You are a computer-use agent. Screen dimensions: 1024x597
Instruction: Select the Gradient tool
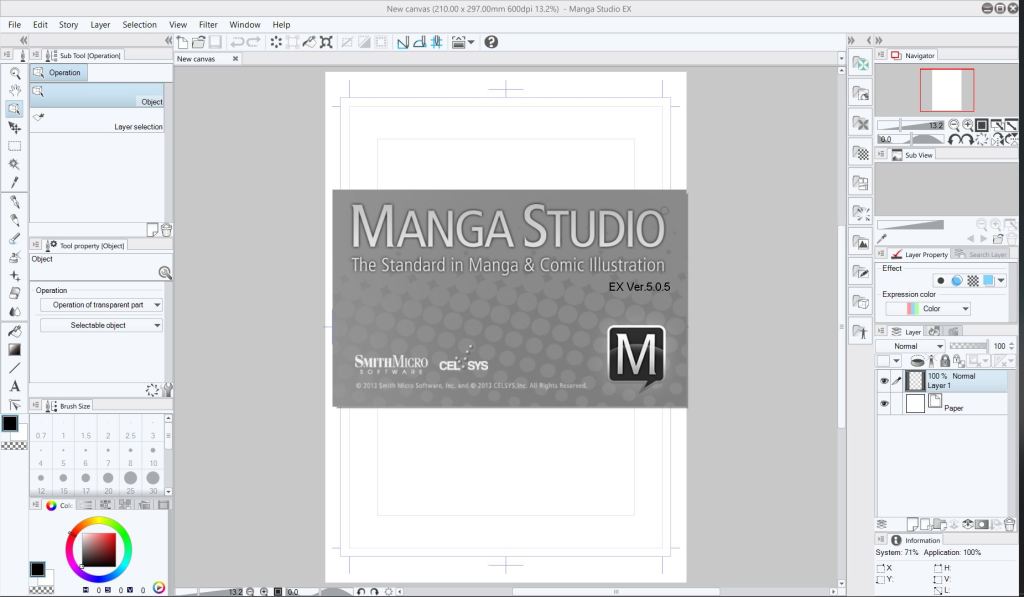coord(15,349)
